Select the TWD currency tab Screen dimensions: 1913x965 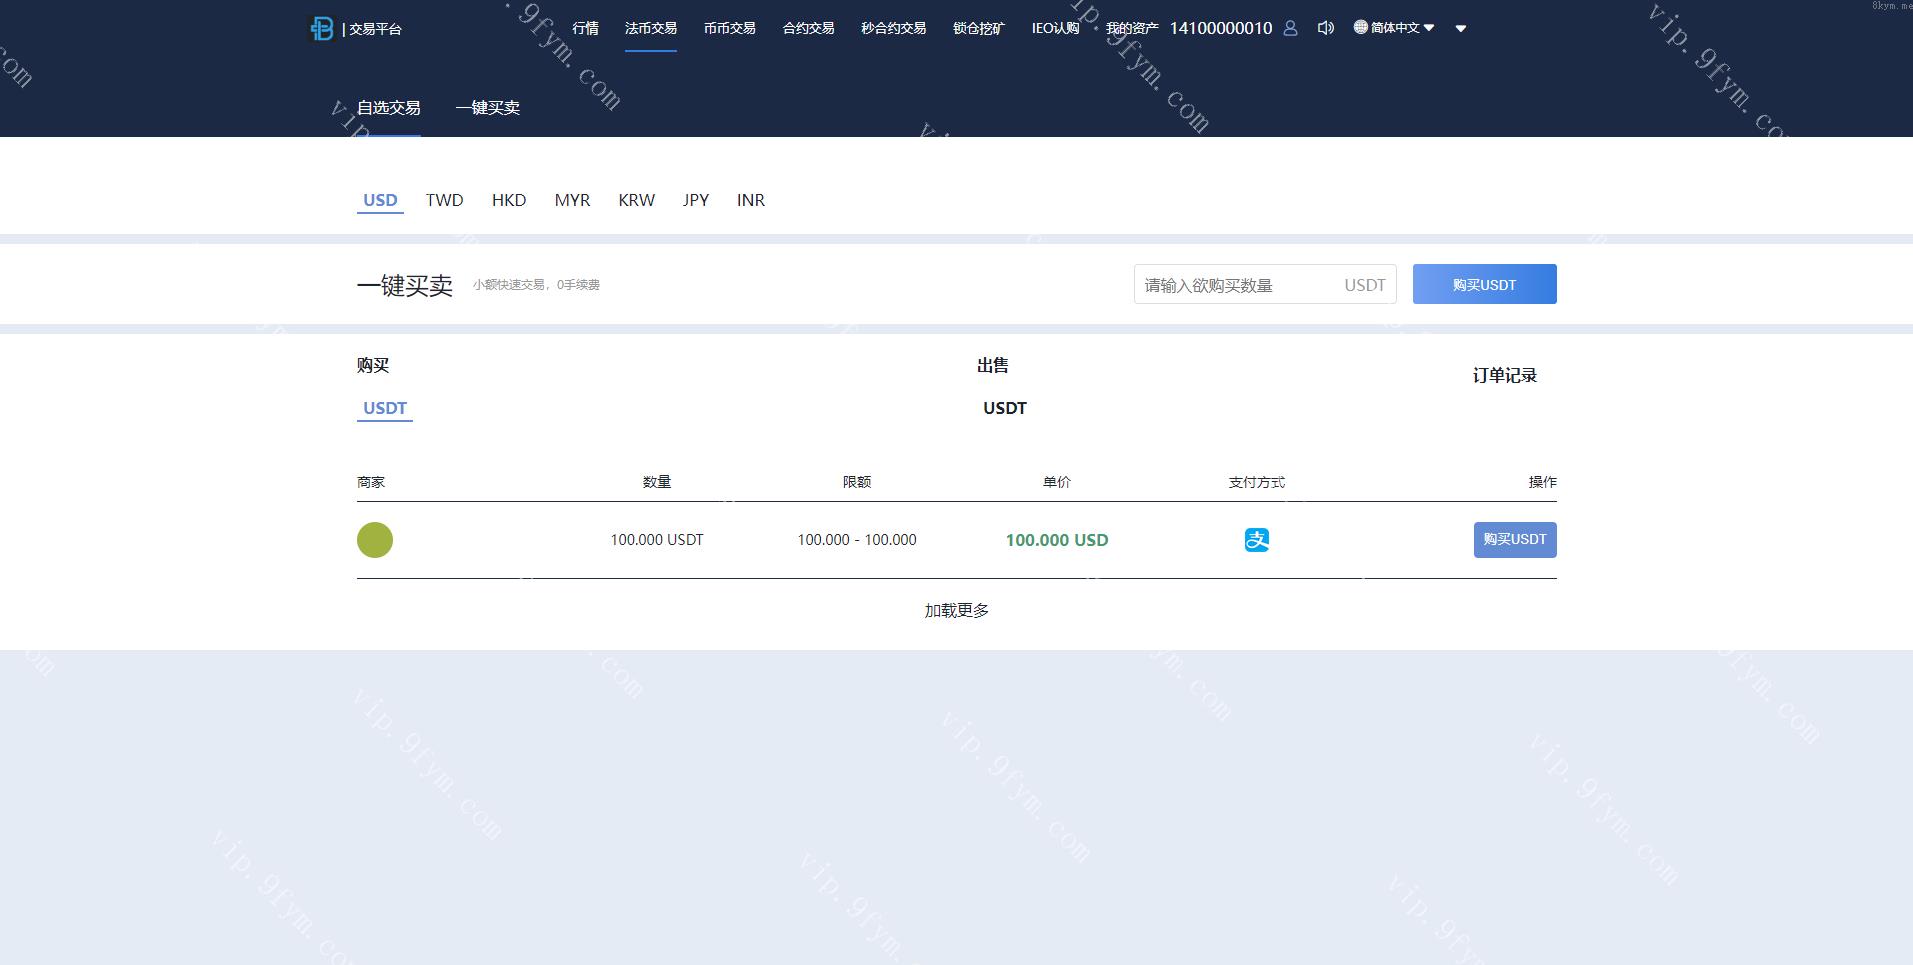pos(444,200)
